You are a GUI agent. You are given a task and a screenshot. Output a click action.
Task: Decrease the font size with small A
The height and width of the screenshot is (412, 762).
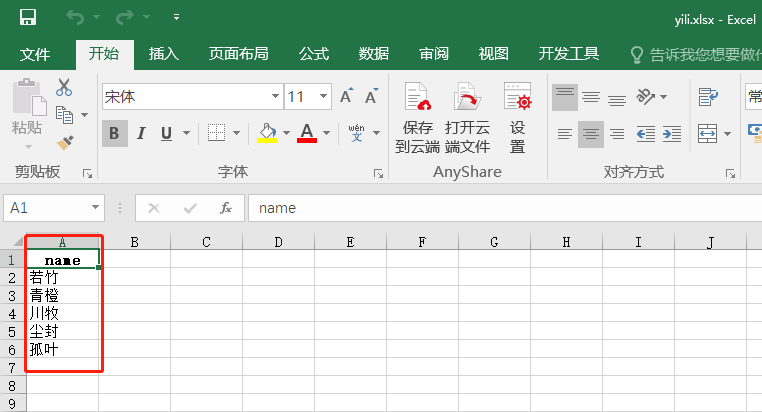coord(371,96)
